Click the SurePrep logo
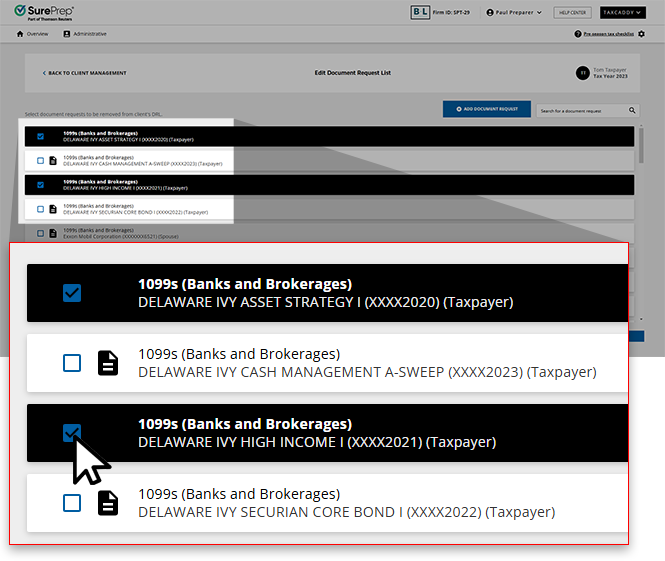 [x=44, y=12]
